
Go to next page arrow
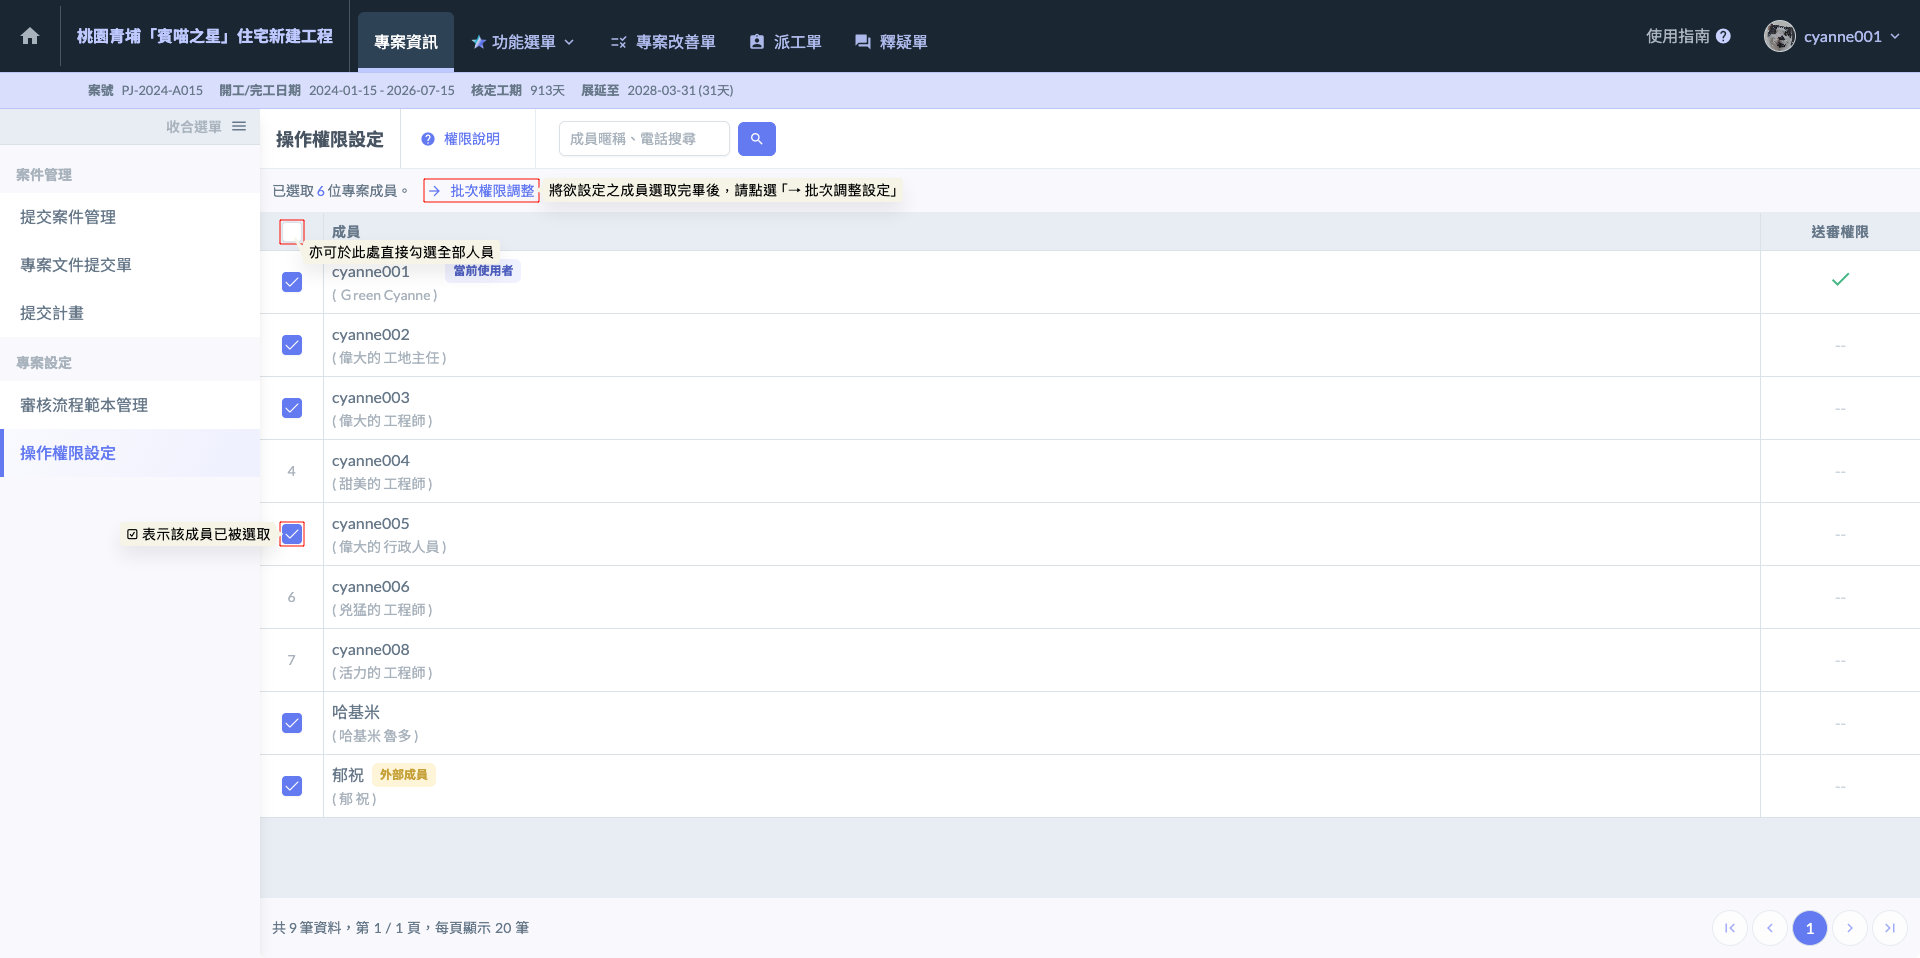(1850, 928)
